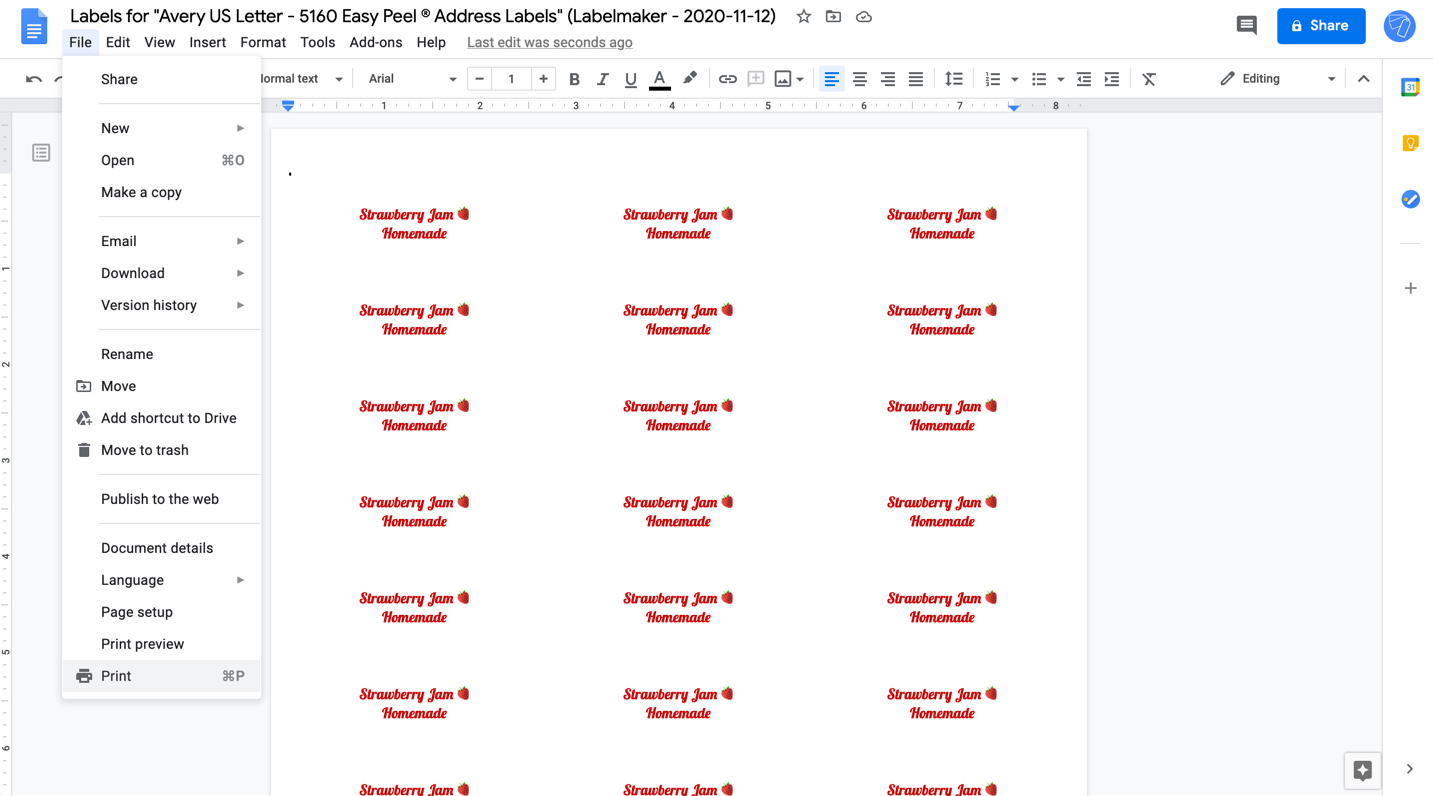This screenshot has height=796, width=1433.
Task: Open comment history via the top-right comments icon
Action: click(1246, 25)
